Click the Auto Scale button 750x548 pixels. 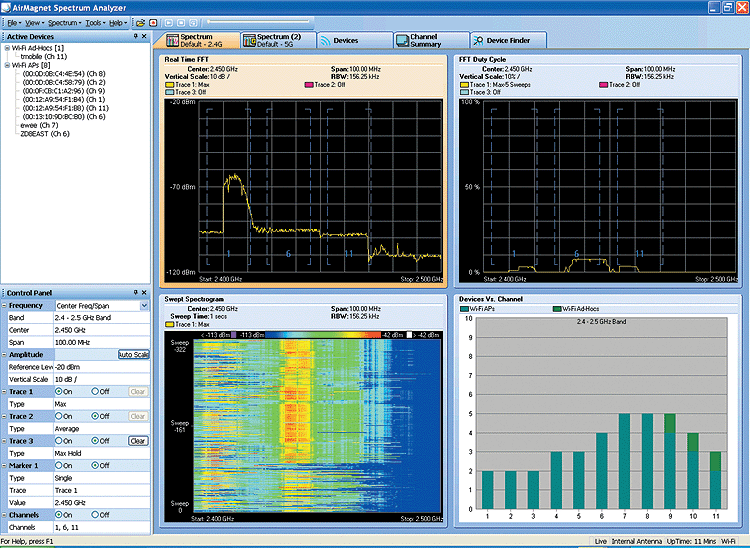tap(133, 354)
